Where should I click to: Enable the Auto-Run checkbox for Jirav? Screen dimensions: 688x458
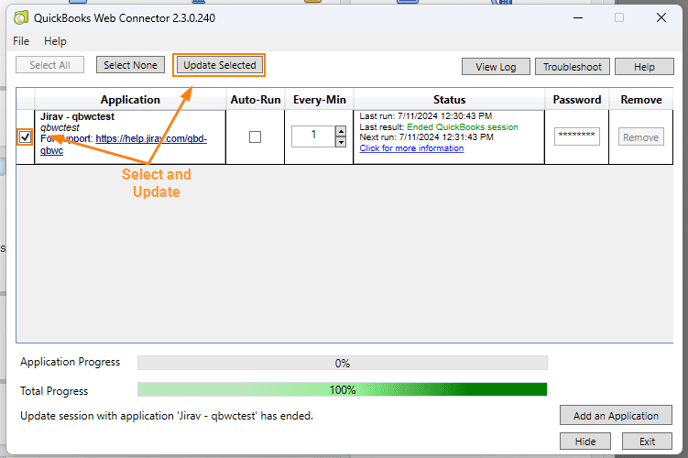[x=255, y=137]
